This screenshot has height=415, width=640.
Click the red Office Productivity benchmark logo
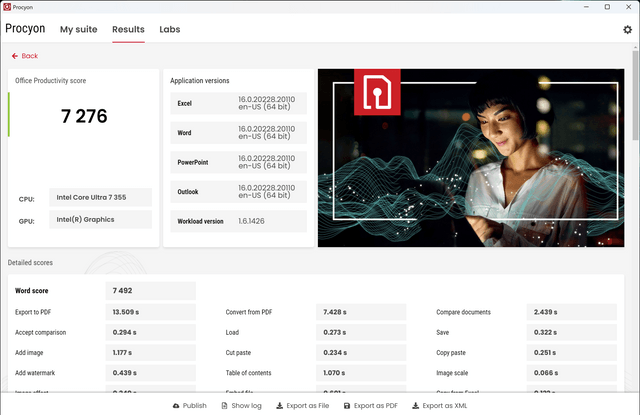(377, 92)
